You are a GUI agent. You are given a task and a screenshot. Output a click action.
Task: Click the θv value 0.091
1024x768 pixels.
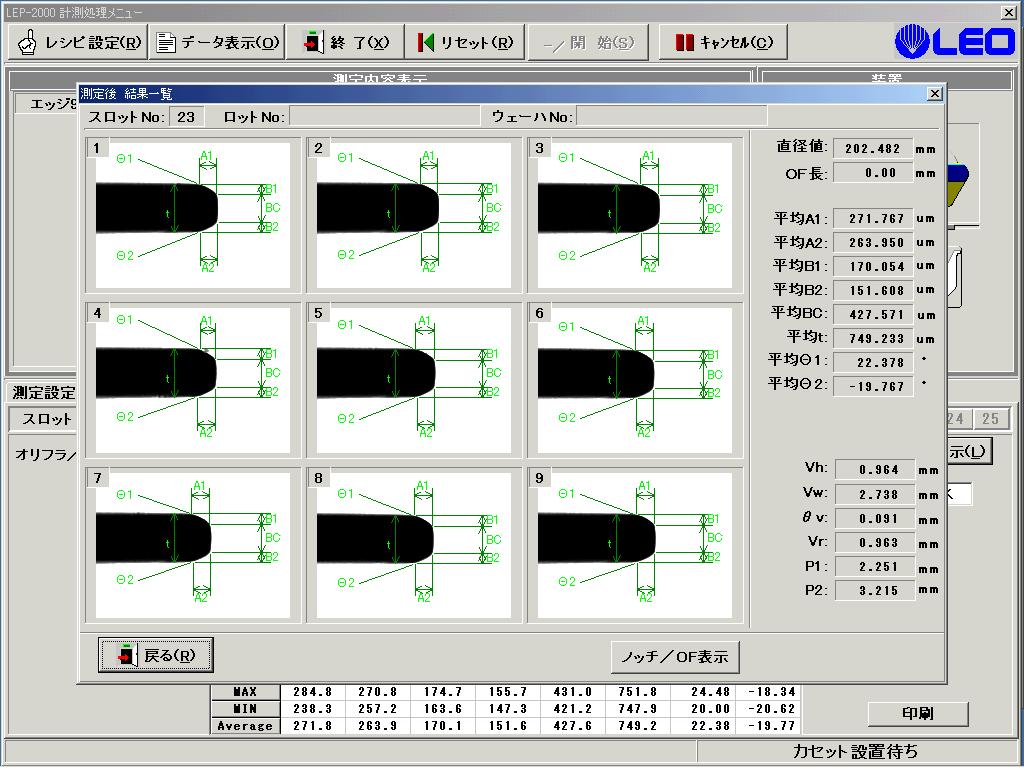(874, 519)
